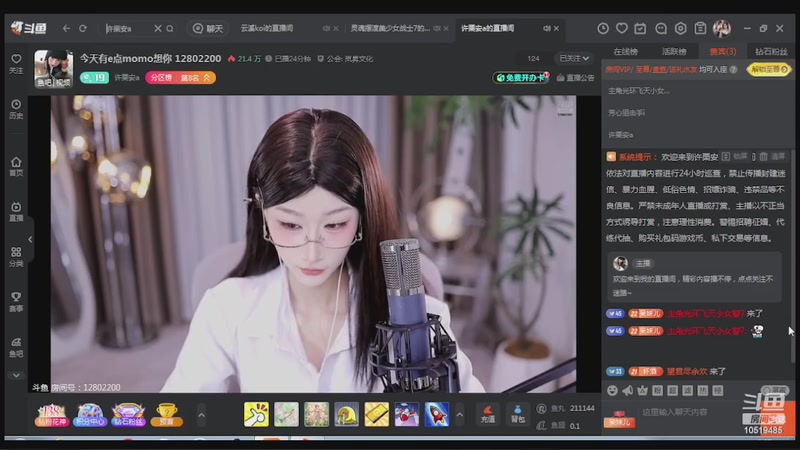Open 鱼吧 in the left sidebar
Viewport: 800px width, 450px height.
[x=16, y=347]
